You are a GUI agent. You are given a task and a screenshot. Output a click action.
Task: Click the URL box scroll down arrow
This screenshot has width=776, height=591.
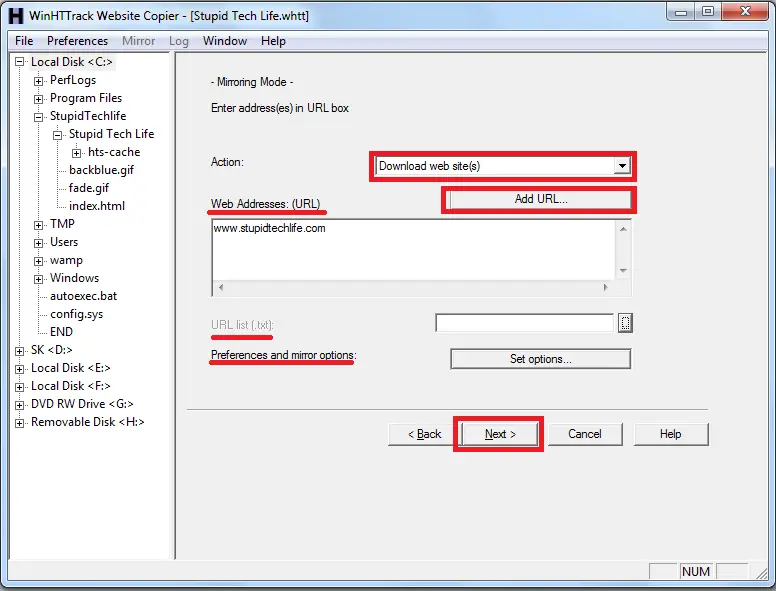624,271
